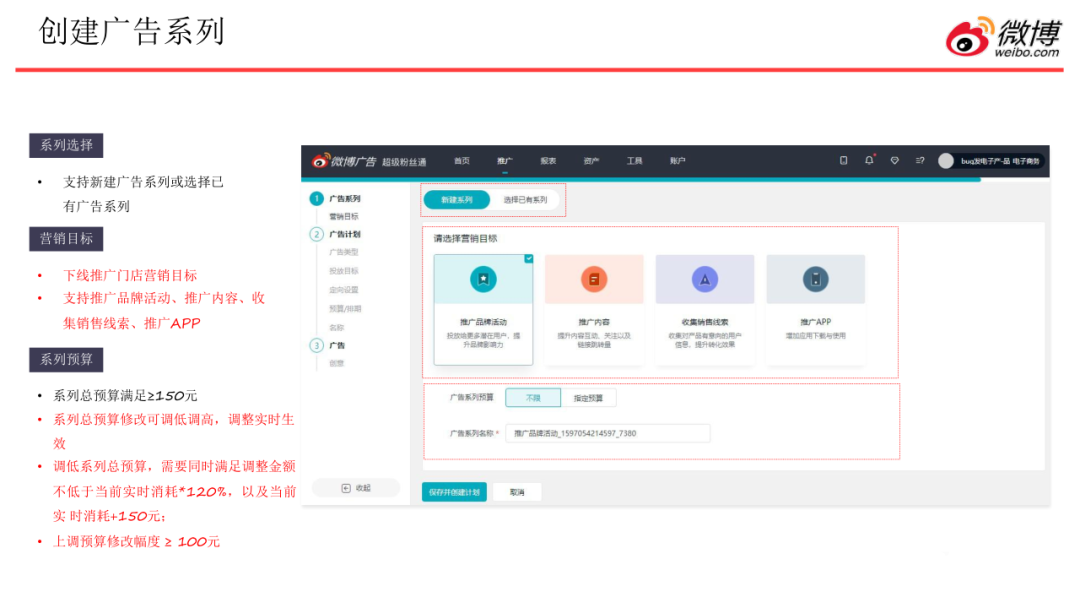Click the mobile device icon in header
The width and height of the screenshot is (1080, 608).
843,160
